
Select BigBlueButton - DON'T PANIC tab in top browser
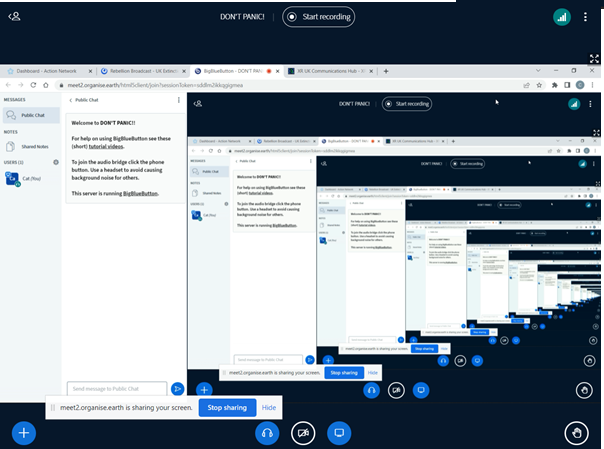pyautogui.click(x=236, y=71)
